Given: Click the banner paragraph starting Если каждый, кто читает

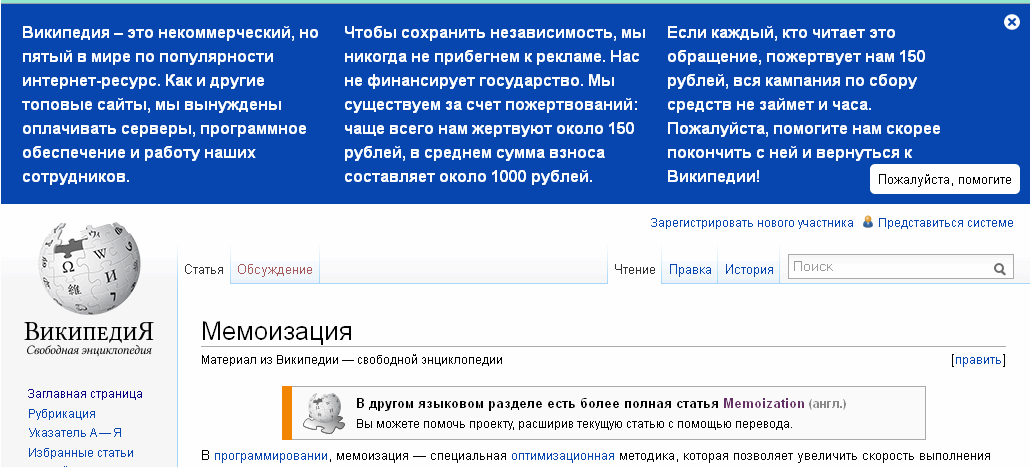Looking at the screenshot, I should 805,104.
